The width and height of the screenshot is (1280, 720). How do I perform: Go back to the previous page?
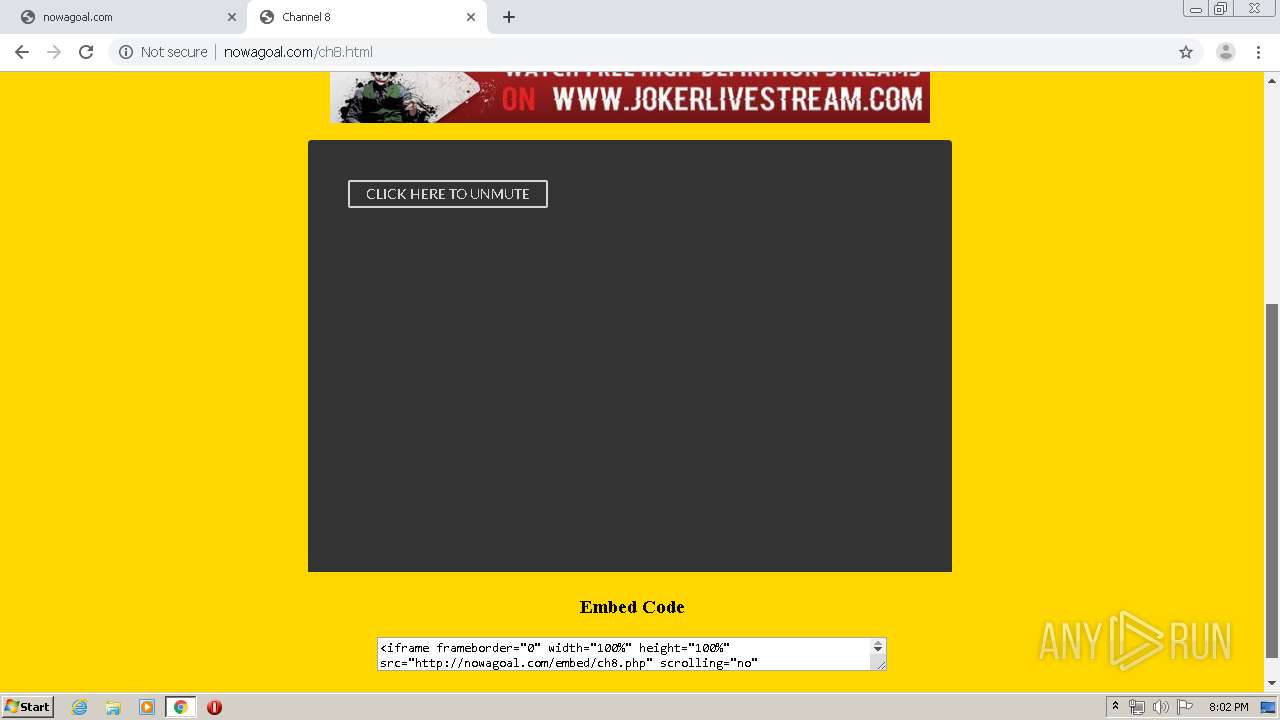pyautogui.click(x=22, y=52)
